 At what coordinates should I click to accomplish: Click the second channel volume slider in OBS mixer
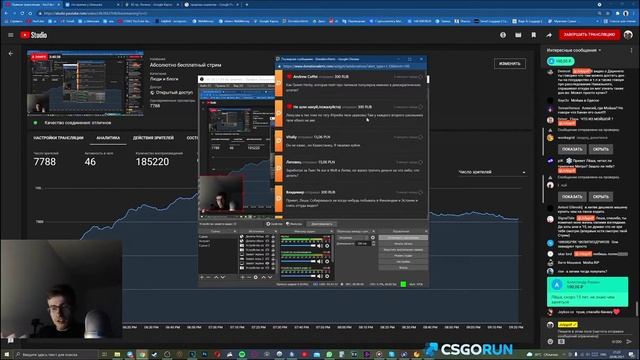298,261
